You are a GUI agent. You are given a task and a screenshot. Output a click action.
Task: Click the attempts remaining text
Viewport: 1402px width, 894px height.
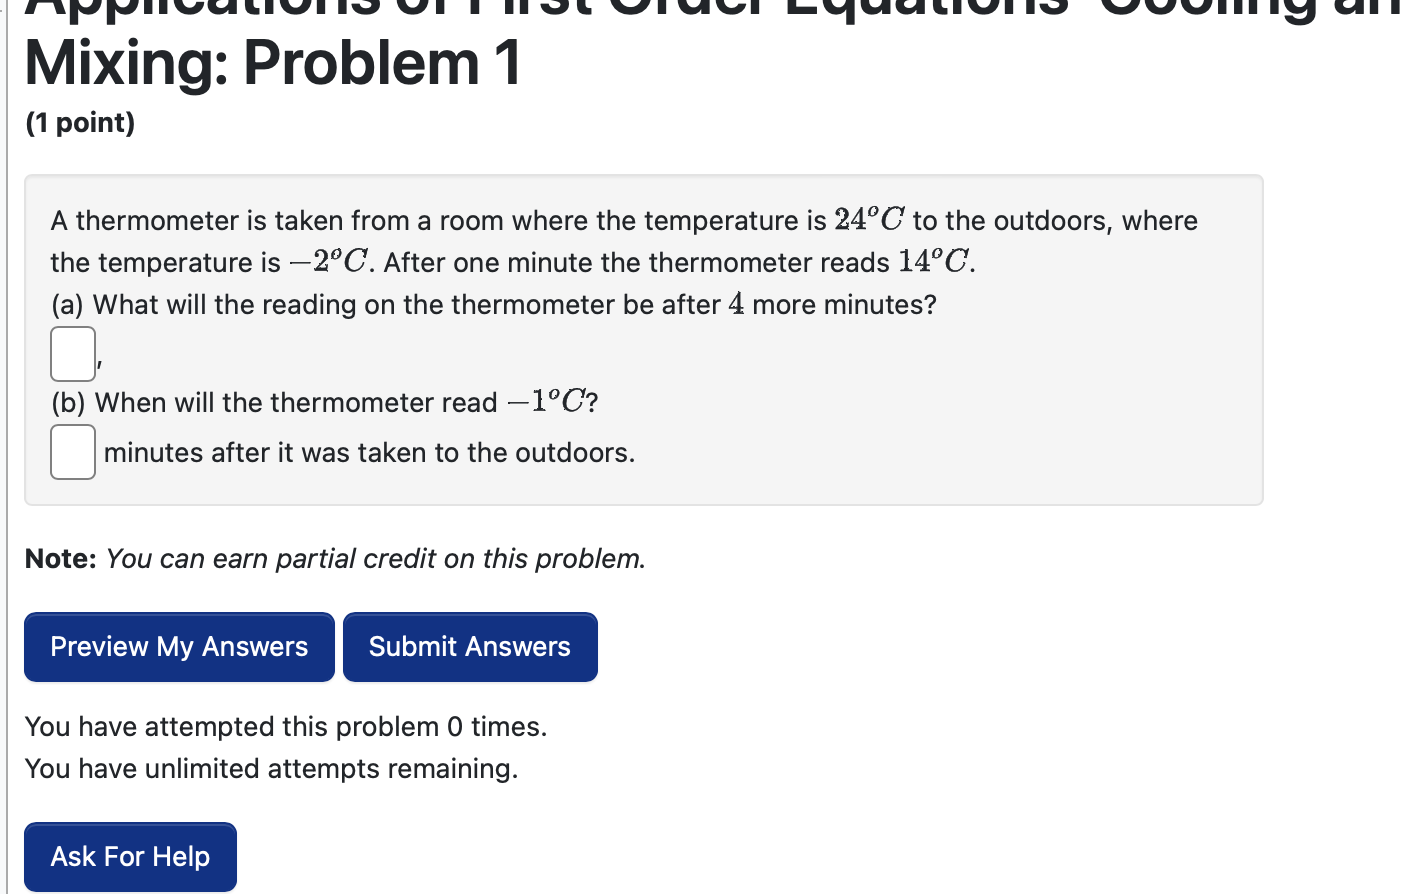click(x=272, y=768)
